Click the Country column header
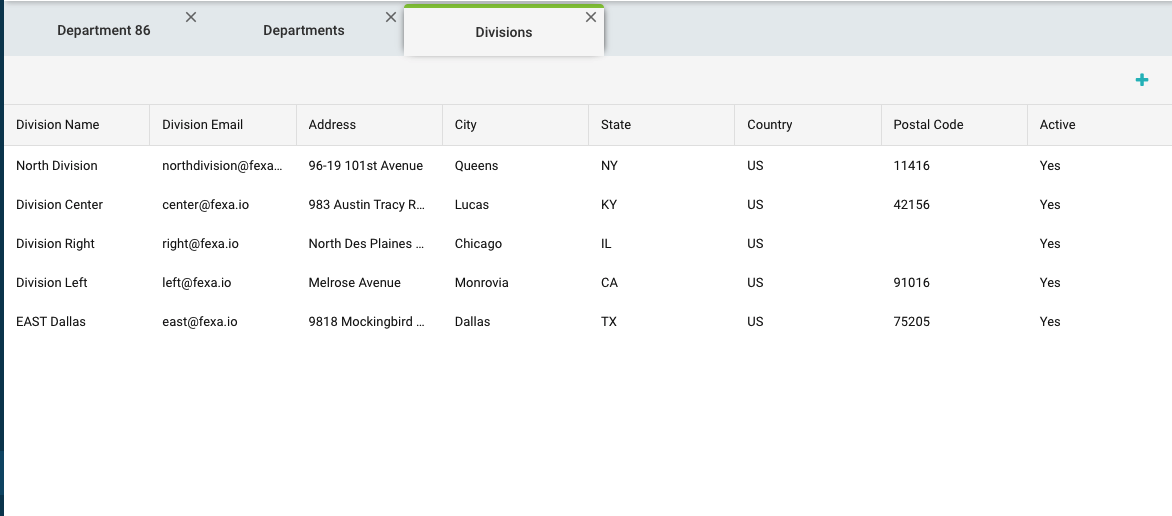The image size is (1172, 516). [770, 125]
